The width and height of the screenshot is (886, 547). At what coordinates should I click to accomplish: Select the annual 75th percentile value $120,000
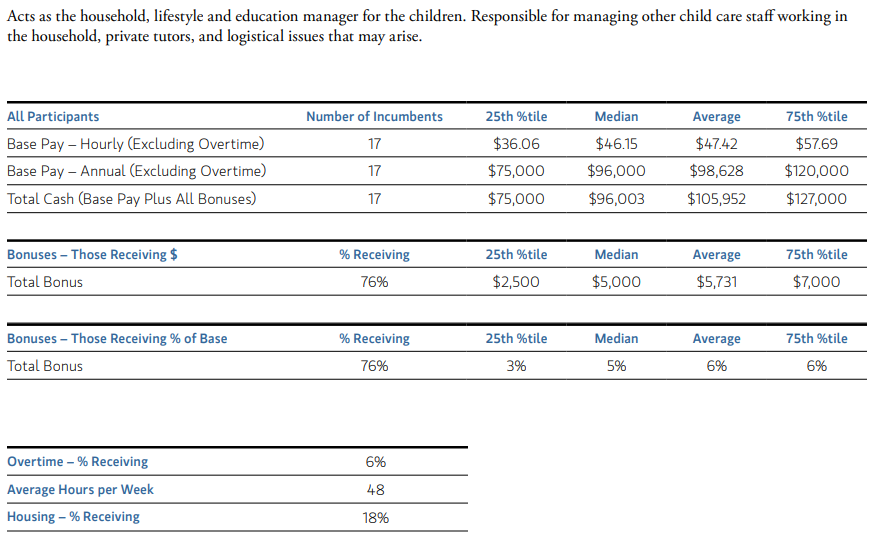click(x=816, y=171)
